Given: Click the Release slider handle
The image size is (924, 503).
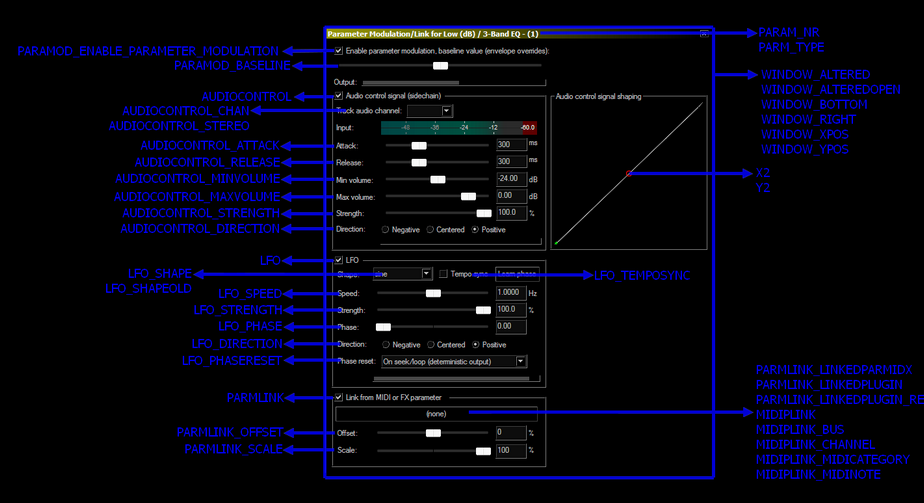Looking at the screenshot, I should click(x=419, y=163).
